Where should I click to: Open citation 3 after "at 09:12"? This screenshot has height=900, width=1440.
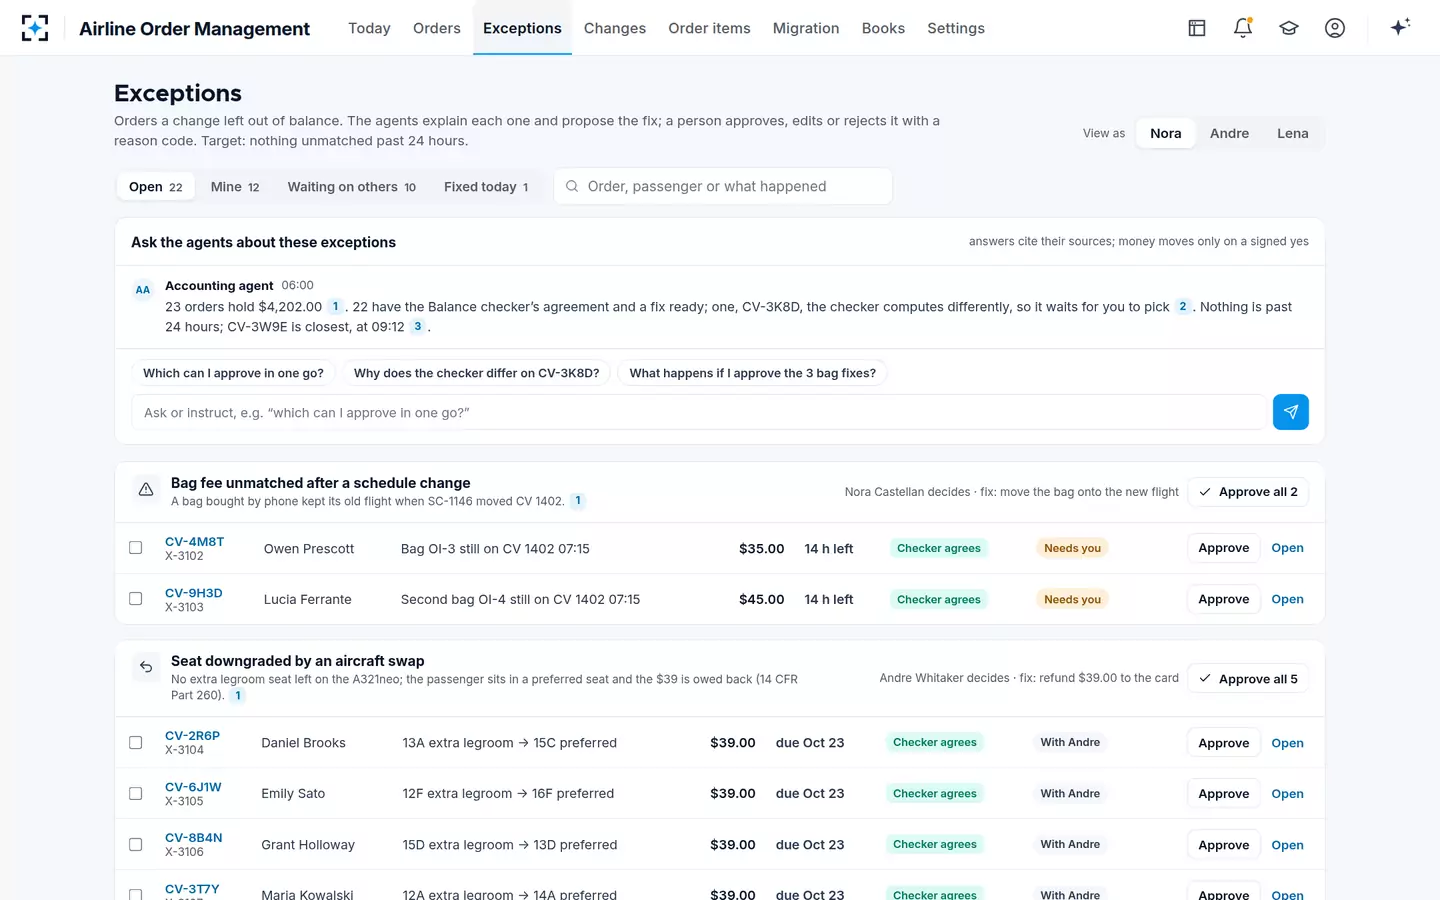pos(418,327)
